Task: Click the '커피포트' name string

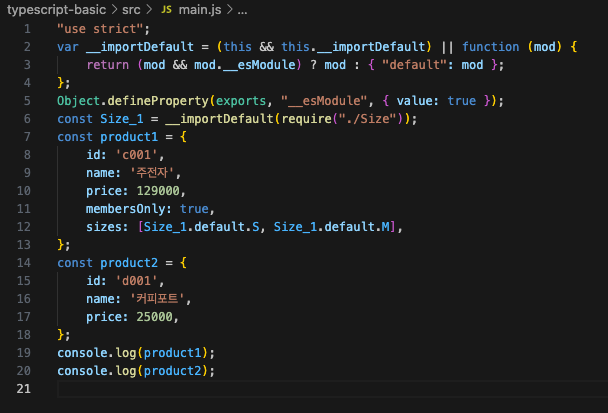Action: coord(157,299)
